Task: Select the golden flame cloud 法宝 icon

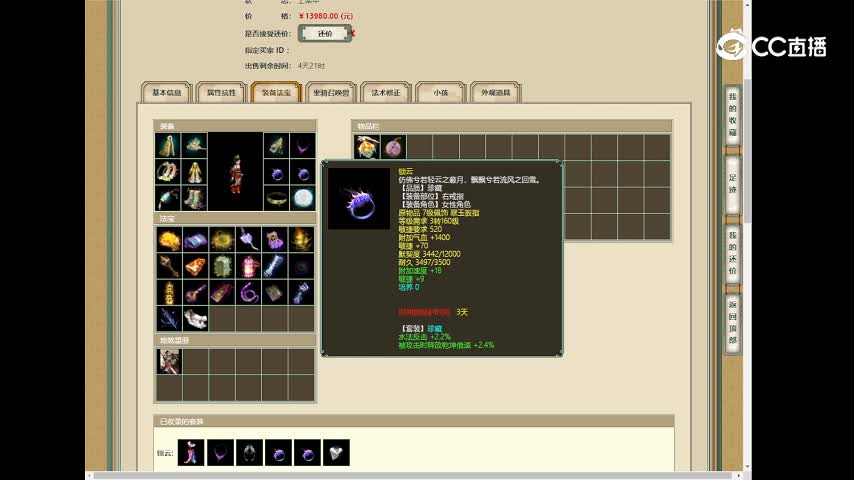Action: click(169, 239)
